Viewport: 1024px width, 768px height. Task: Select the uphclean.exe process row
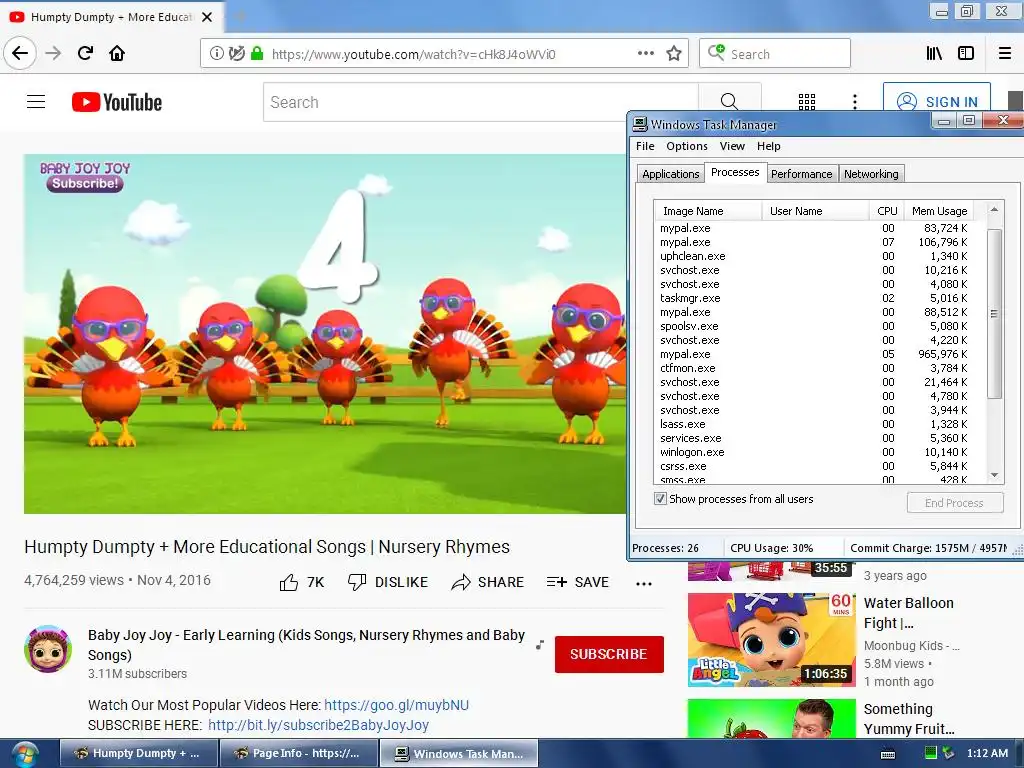click(814, 256)
